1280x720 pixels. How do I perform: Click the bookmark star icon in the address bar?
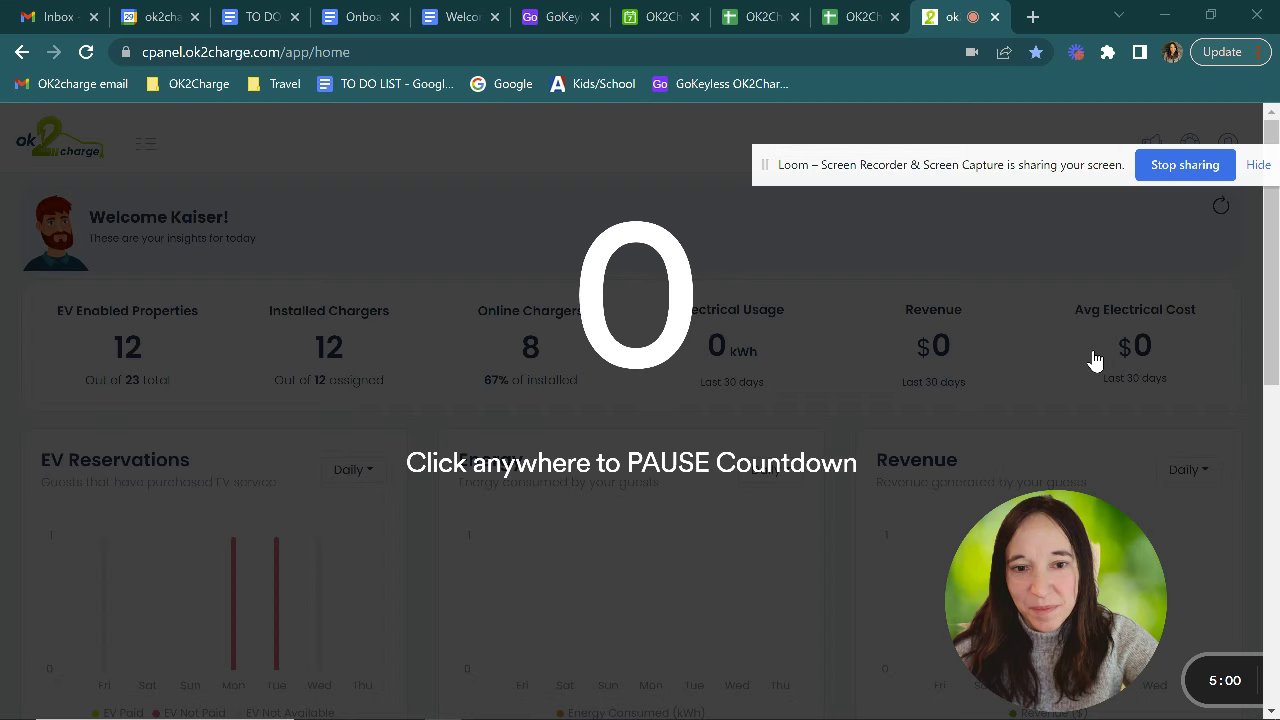click(1036, 52)
